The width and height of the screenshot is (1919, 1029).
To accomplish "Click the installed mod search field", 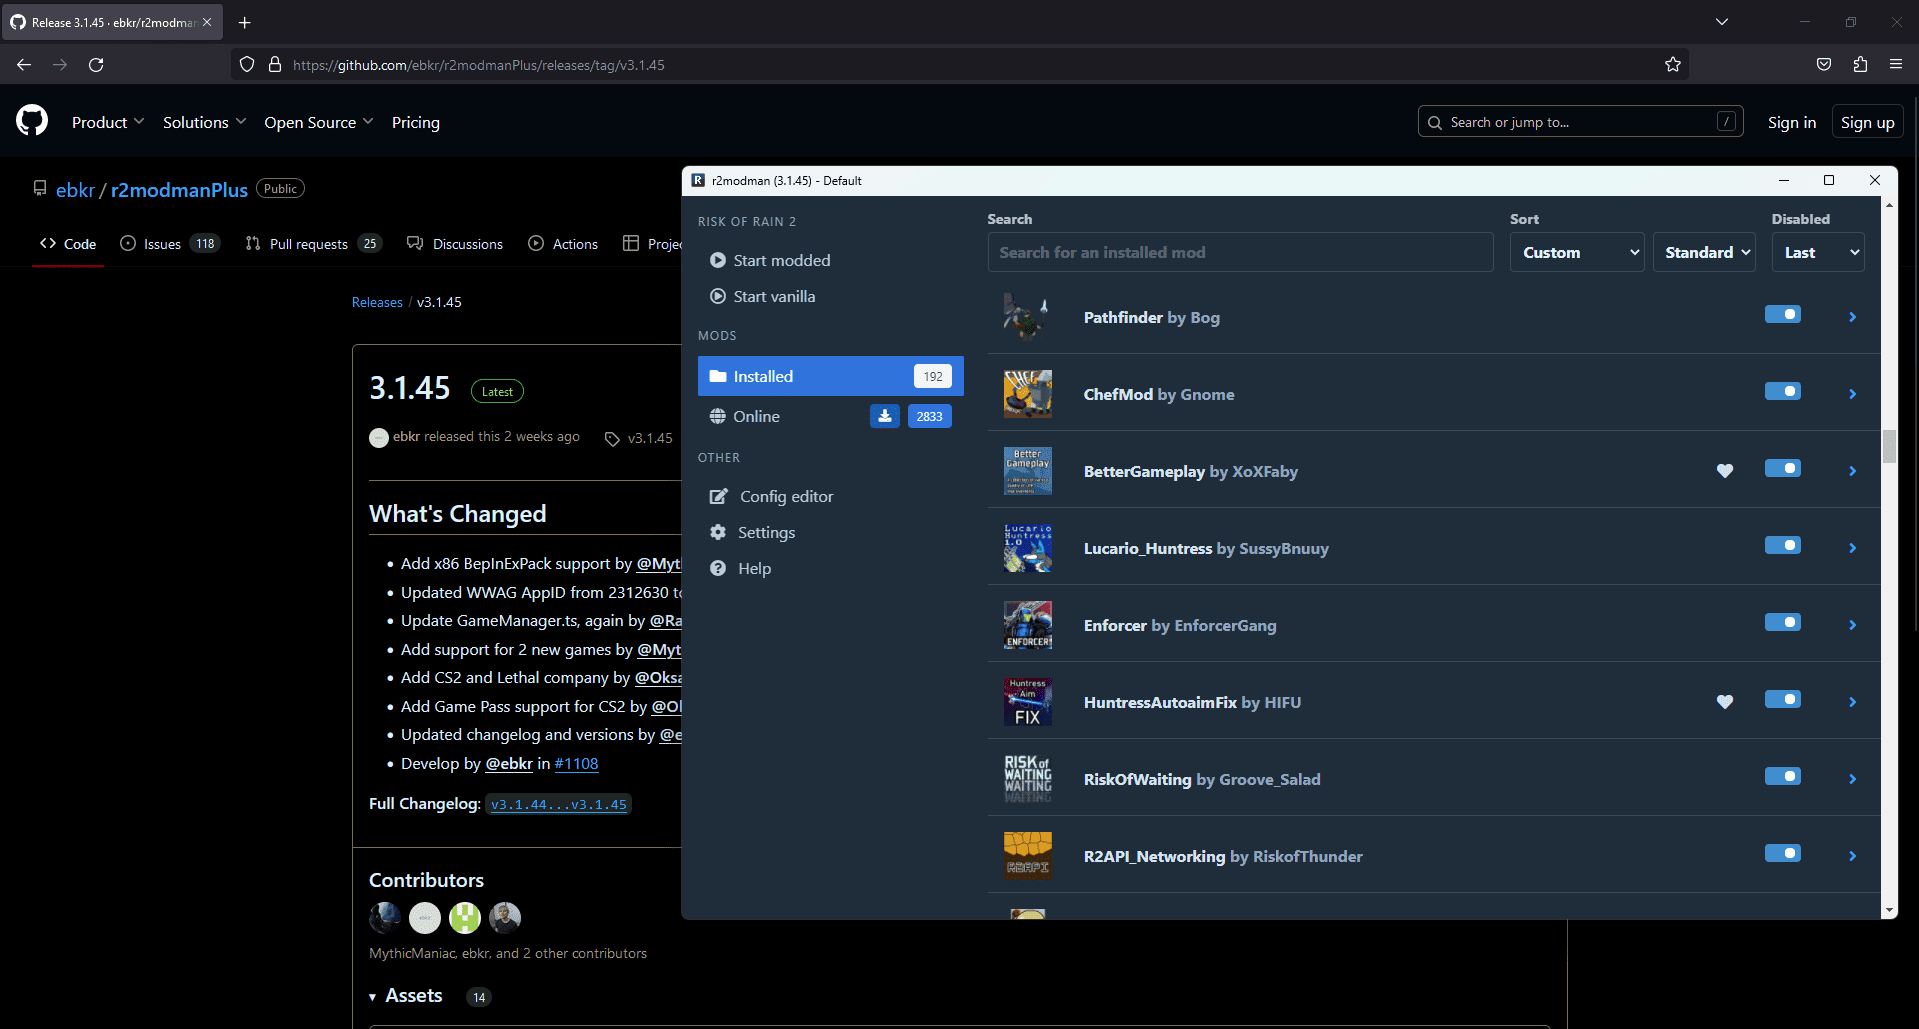I will click(1240, 252).
